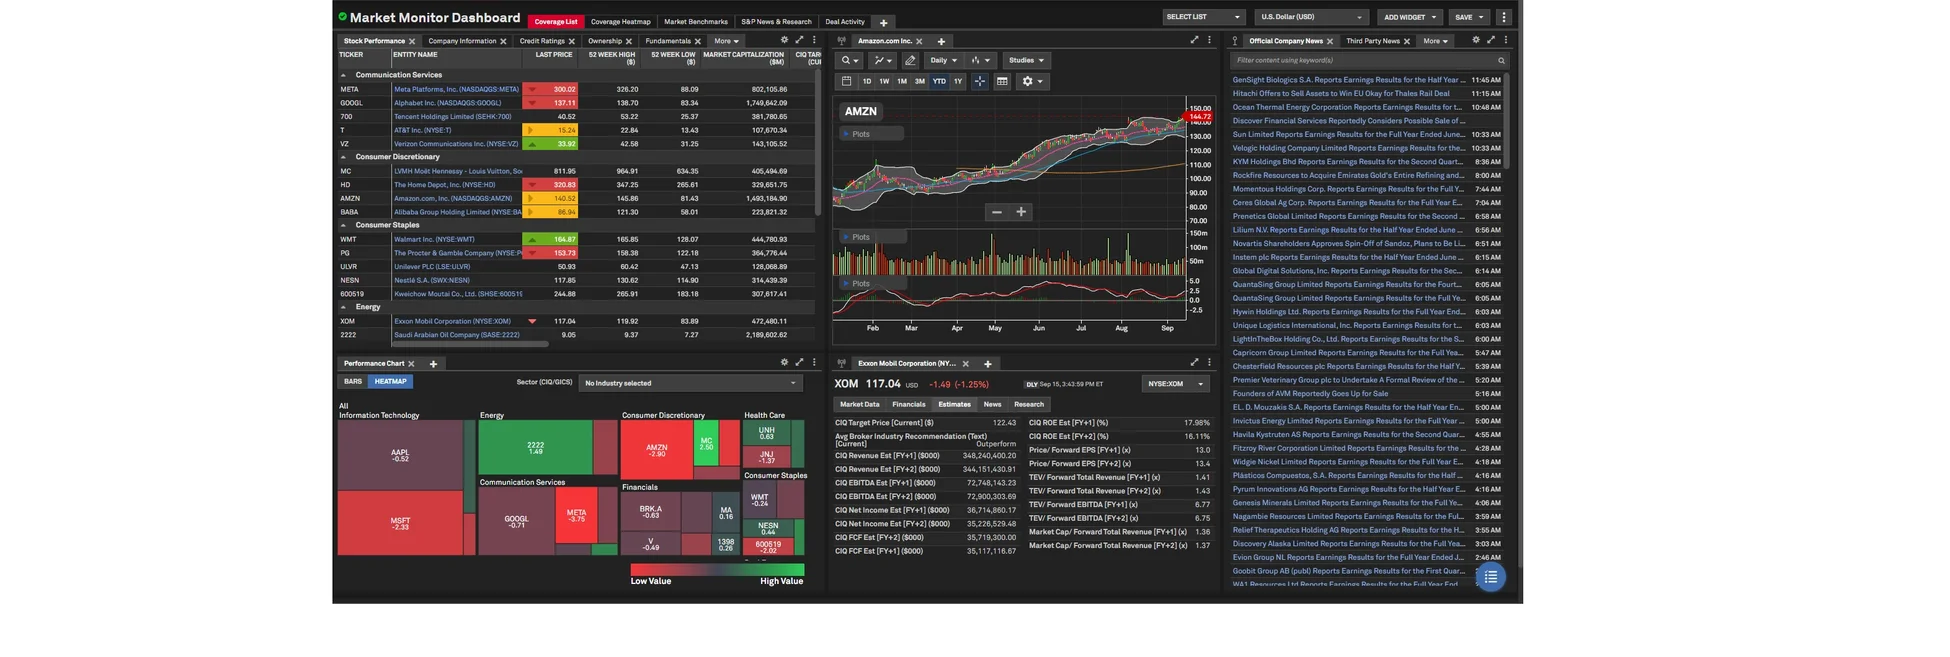The image size is (1950, 657).
Task: Zoom out the AMZN chart with minus
Action: (x=996, y=212)
